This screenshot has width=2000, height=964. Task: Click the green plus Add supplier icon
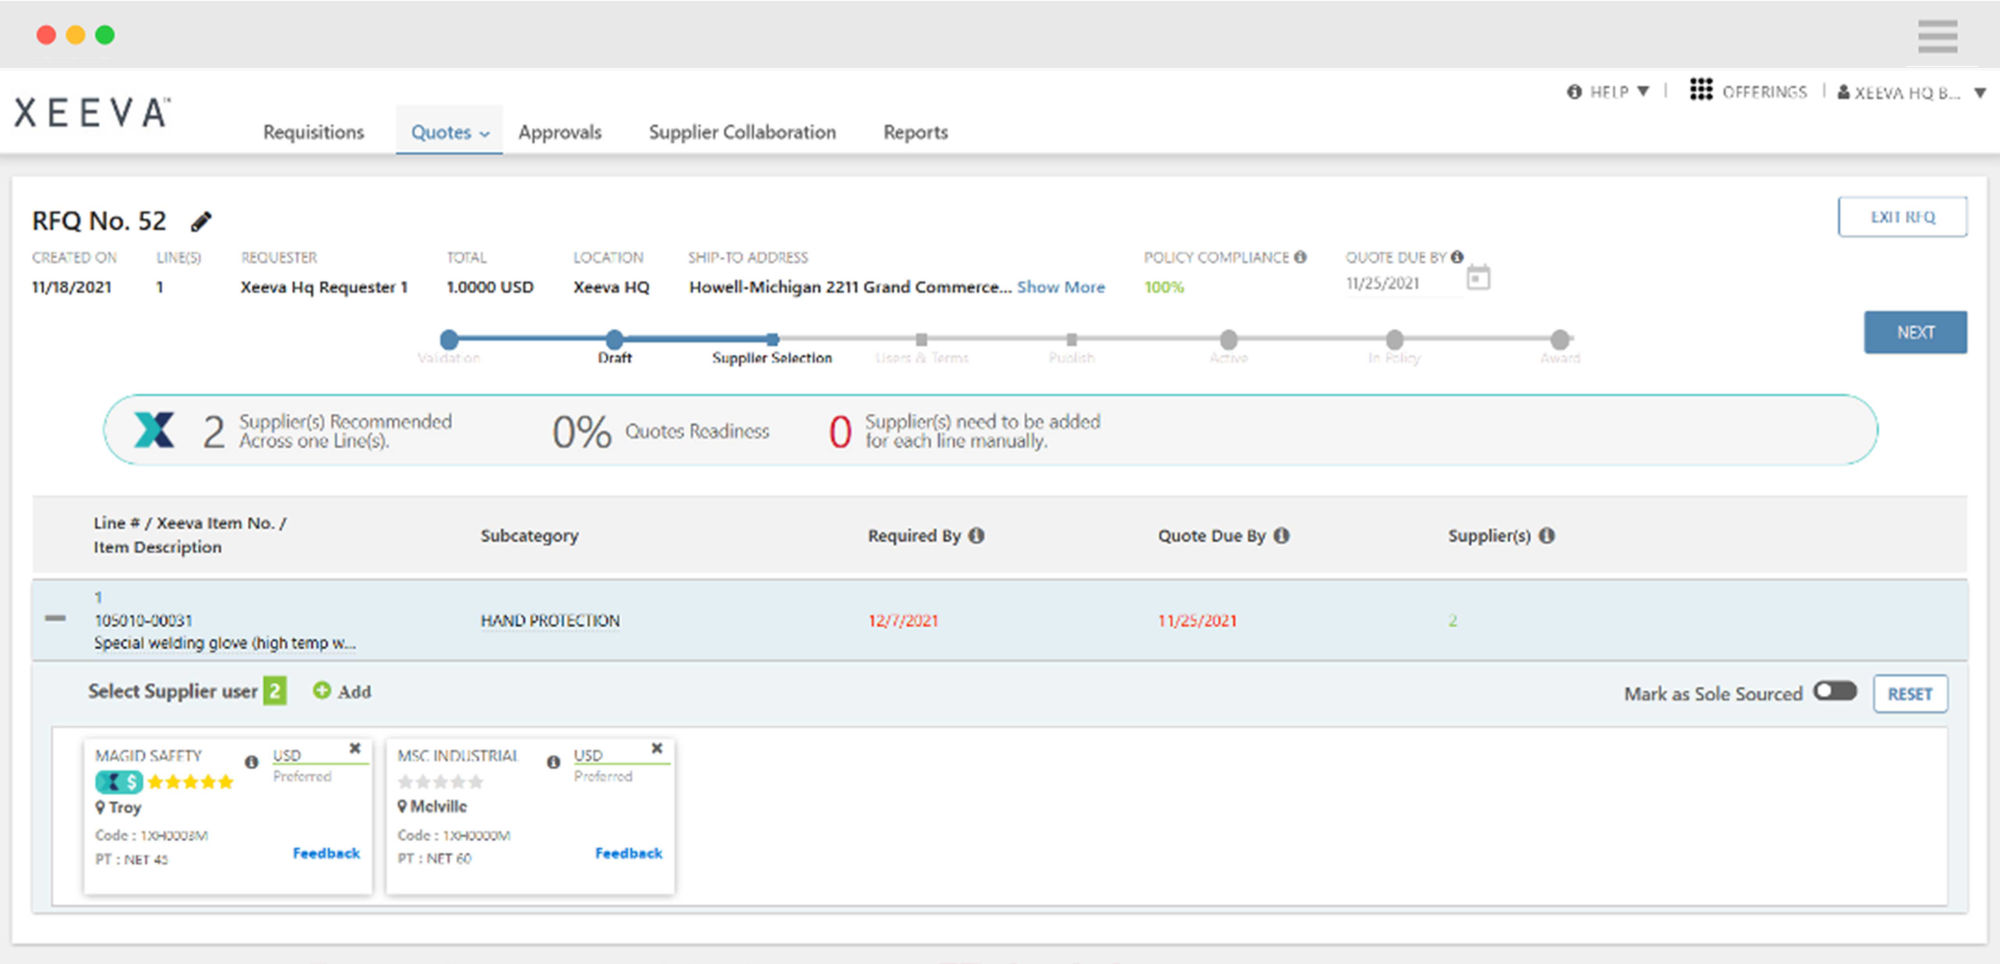coord(322,691)
